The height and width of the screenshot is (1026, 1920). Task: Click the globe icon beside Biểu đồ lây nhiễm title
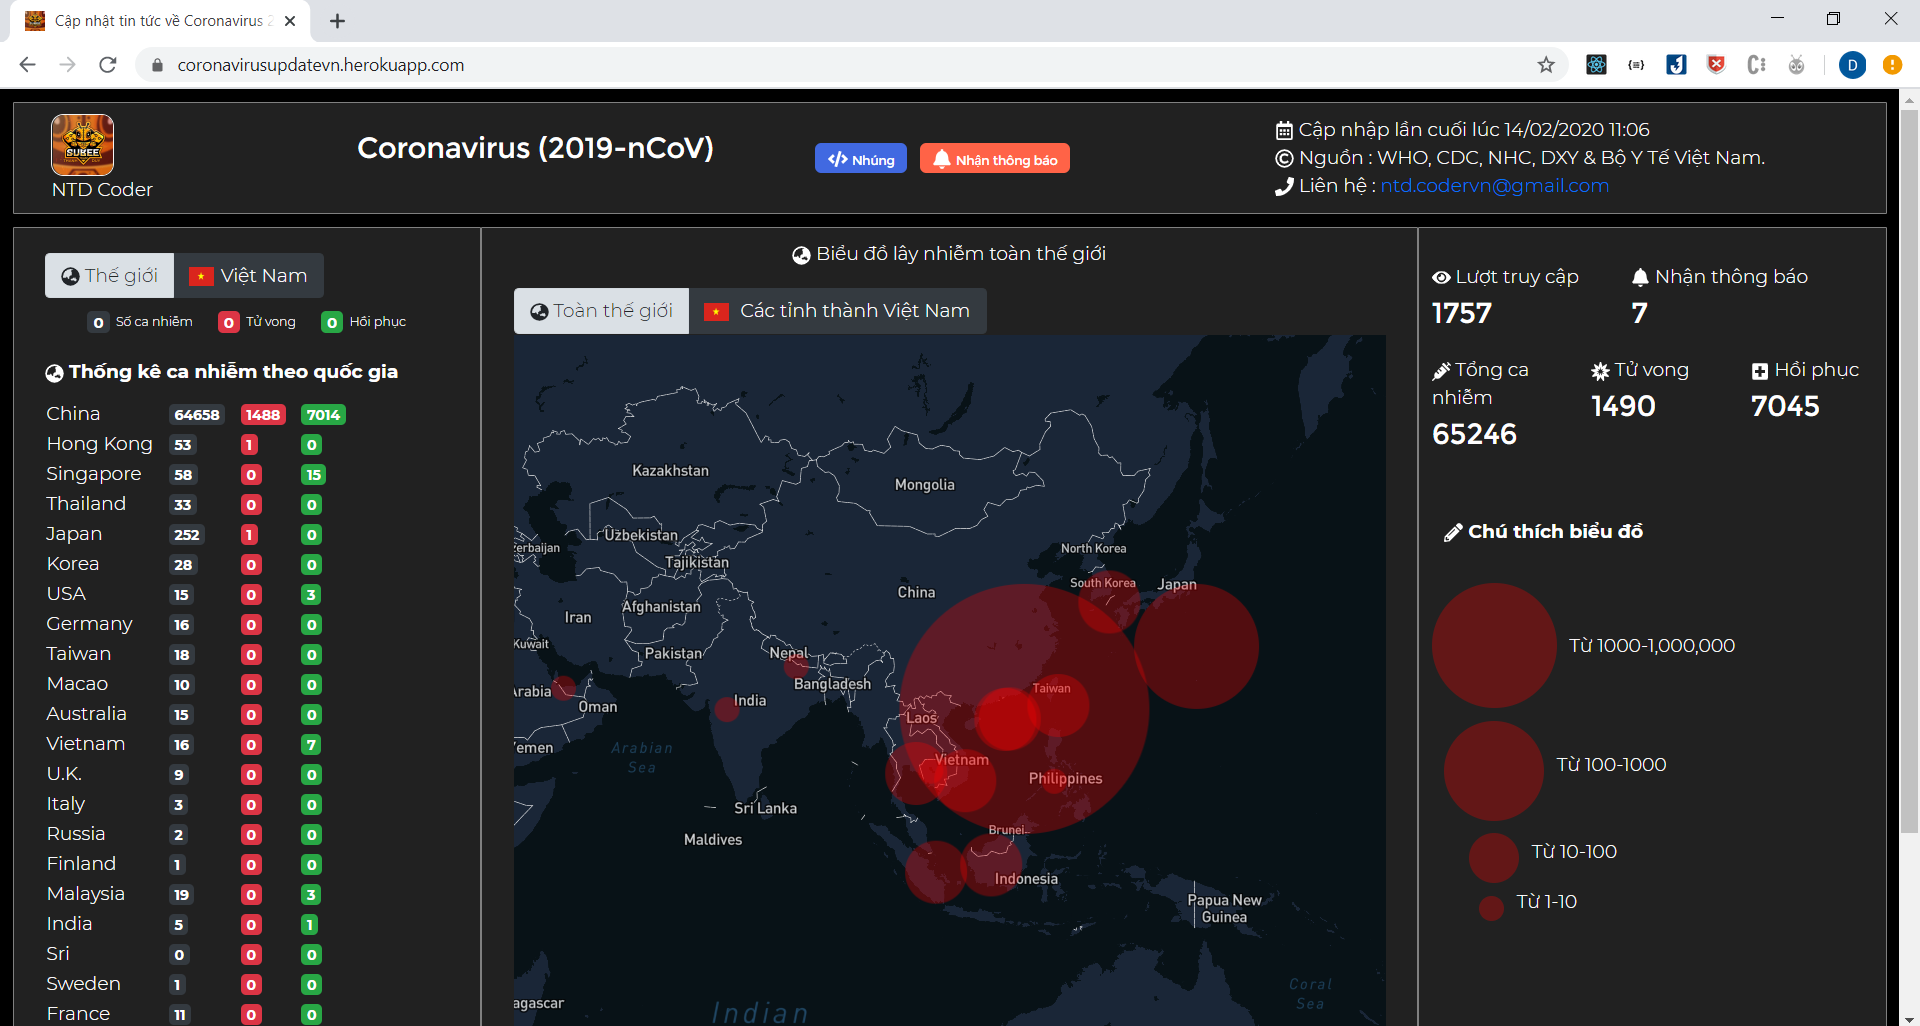pos(801,255)
